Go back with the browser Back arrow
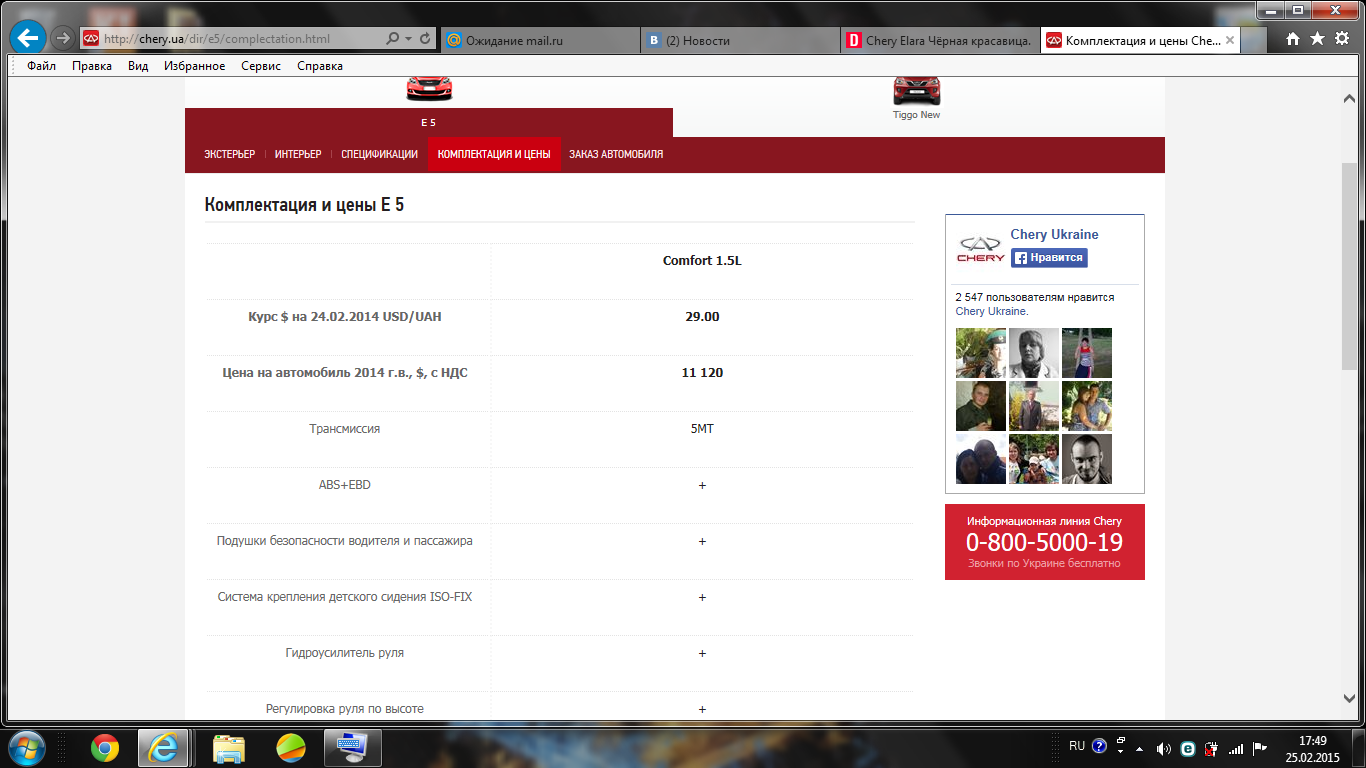This screenshot has height=768, width=1366. coord(29,39)
